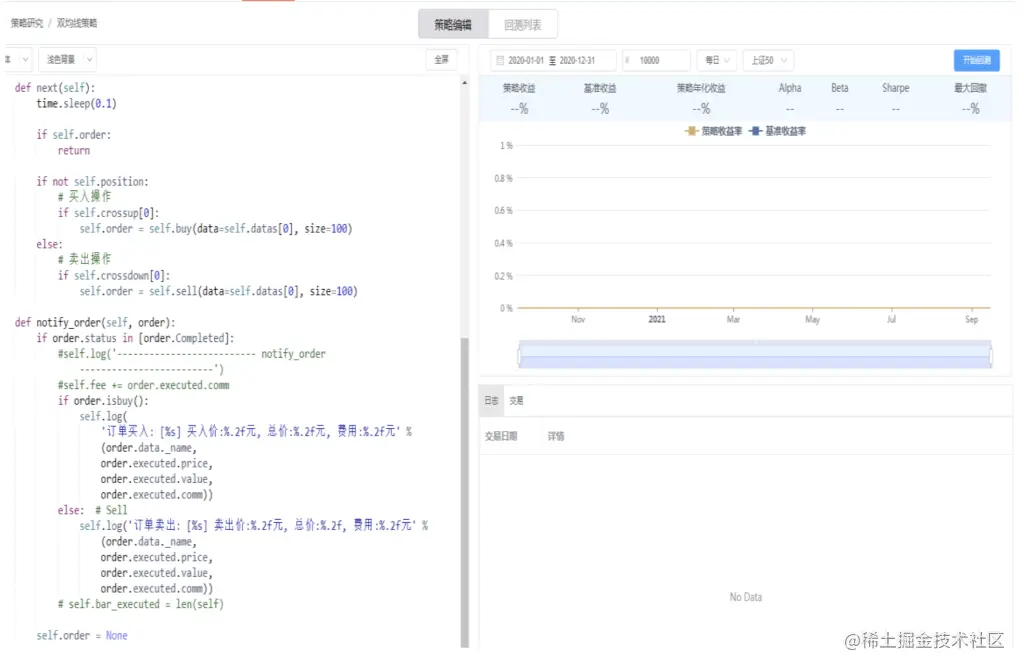Click the self.buy(...) order code line

click(x=216, y=229)
